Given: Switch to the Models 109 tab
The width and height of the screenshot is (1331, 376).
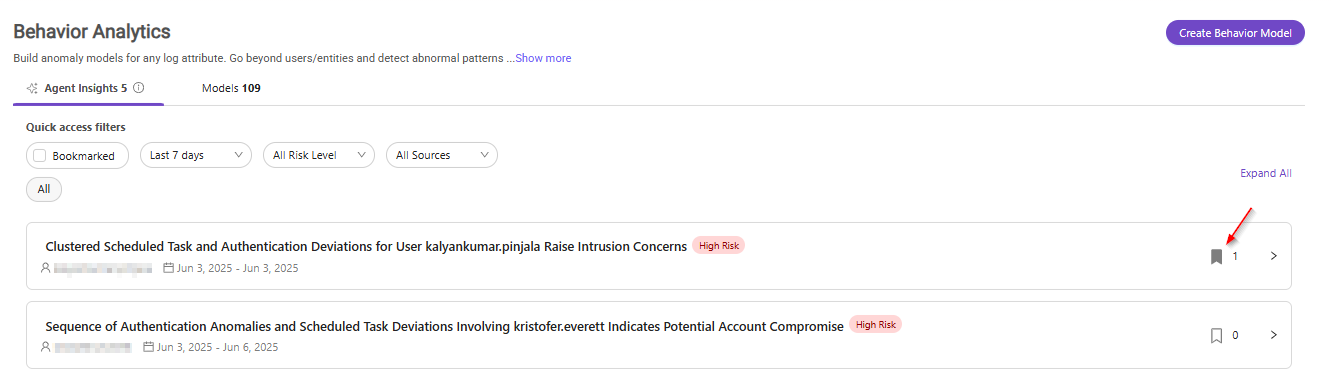Looking at the screenshot, I should (231, 88).
